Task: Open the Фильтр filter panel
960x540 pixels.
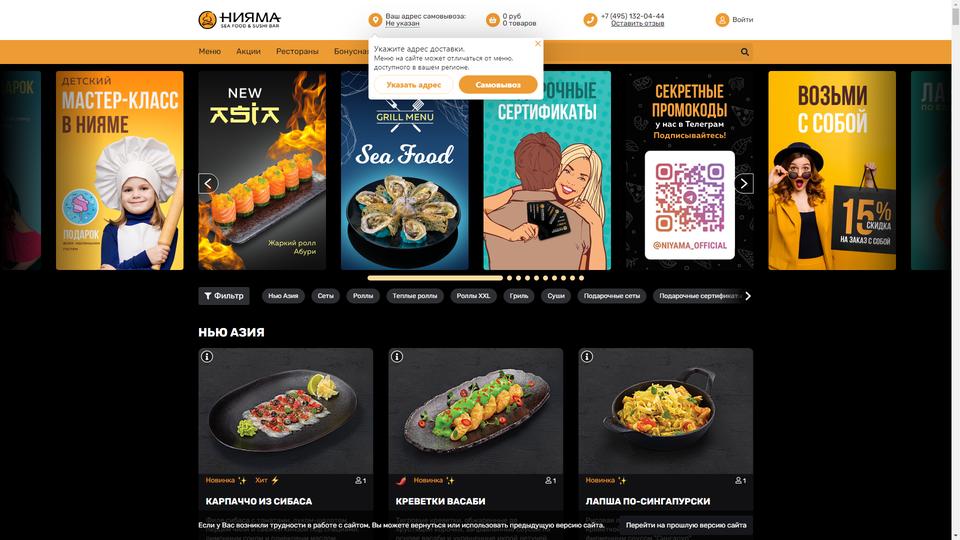Action: (x=223, y=296)
